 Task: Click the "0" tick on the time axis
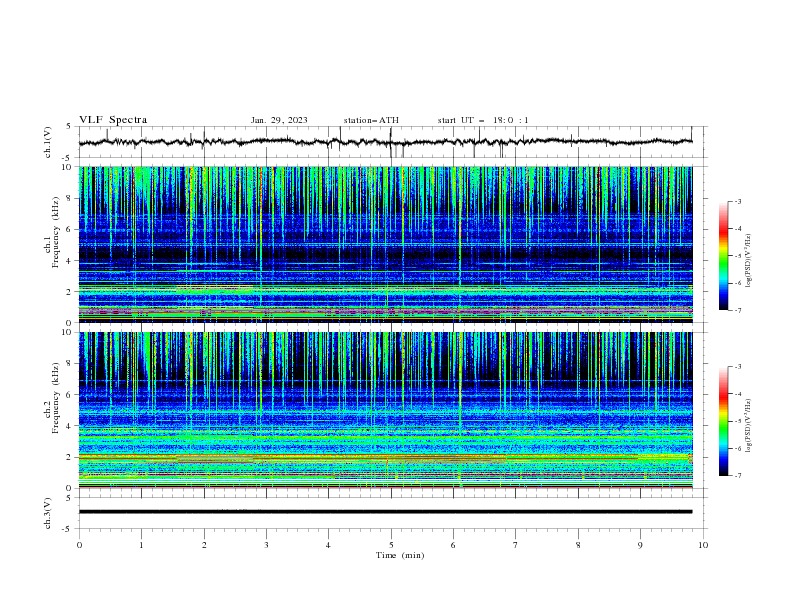pos(79,545)
